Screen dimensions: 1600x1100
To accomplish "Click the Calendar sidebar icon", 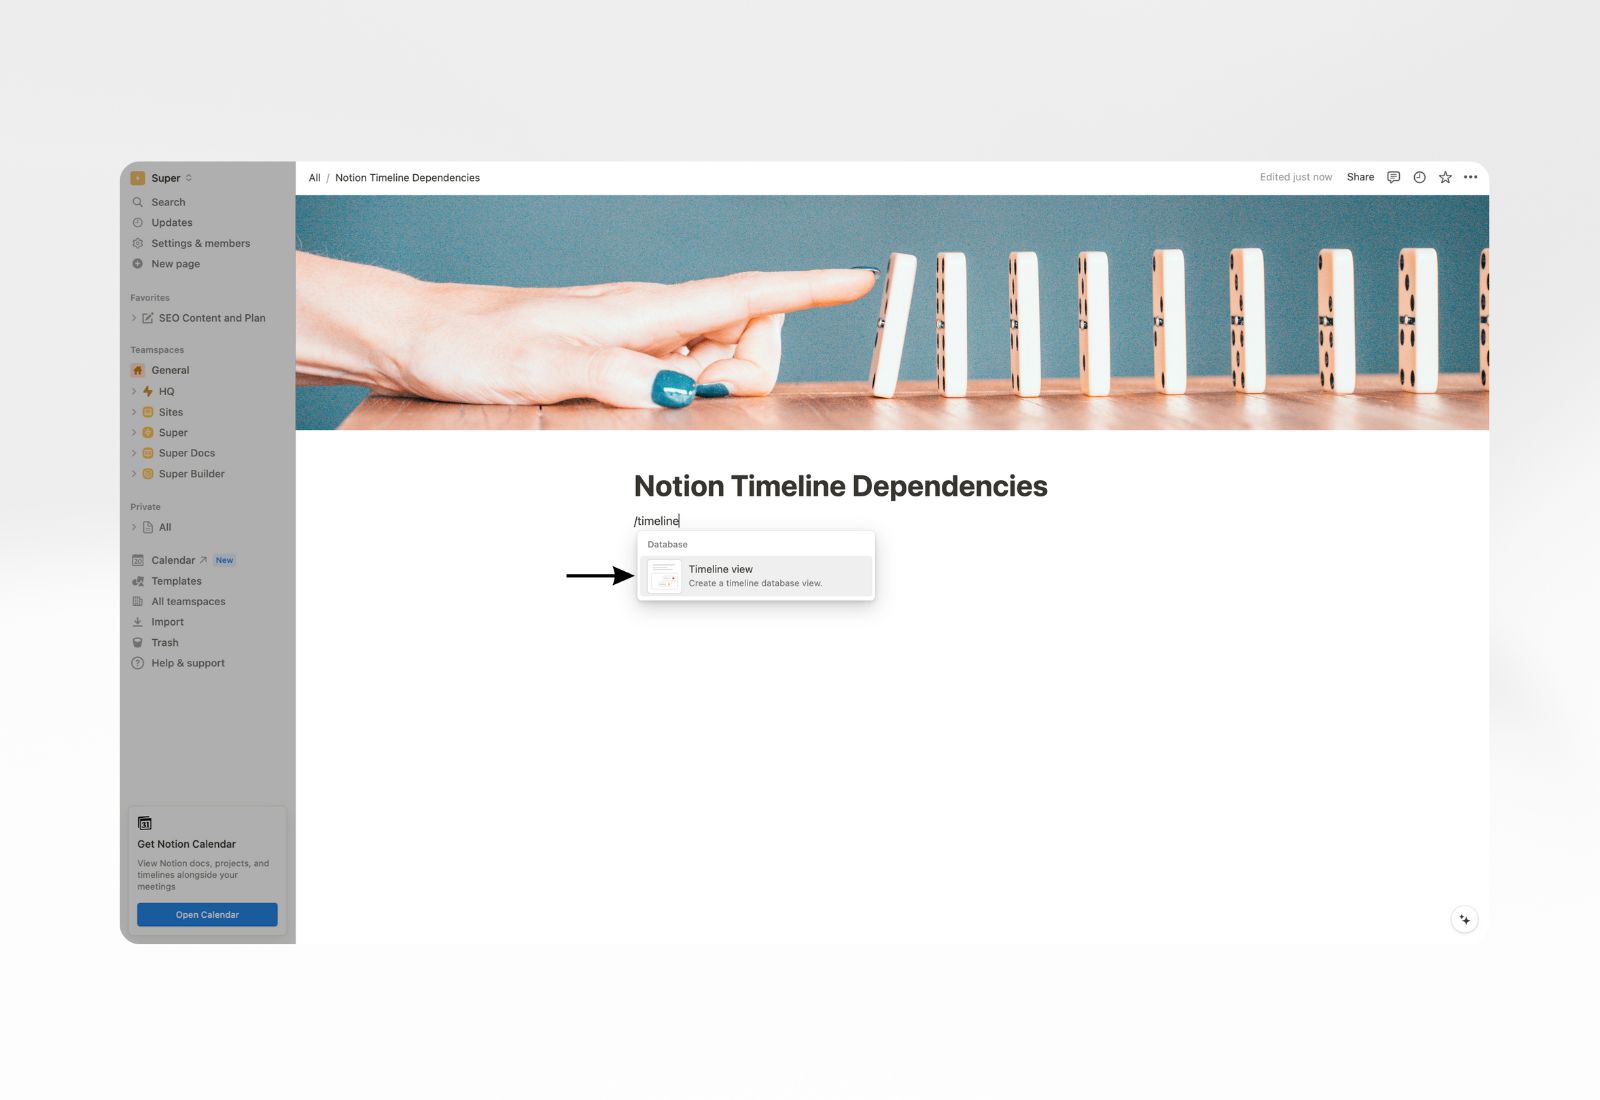I will pyautogui.click(x=138, y=560).
